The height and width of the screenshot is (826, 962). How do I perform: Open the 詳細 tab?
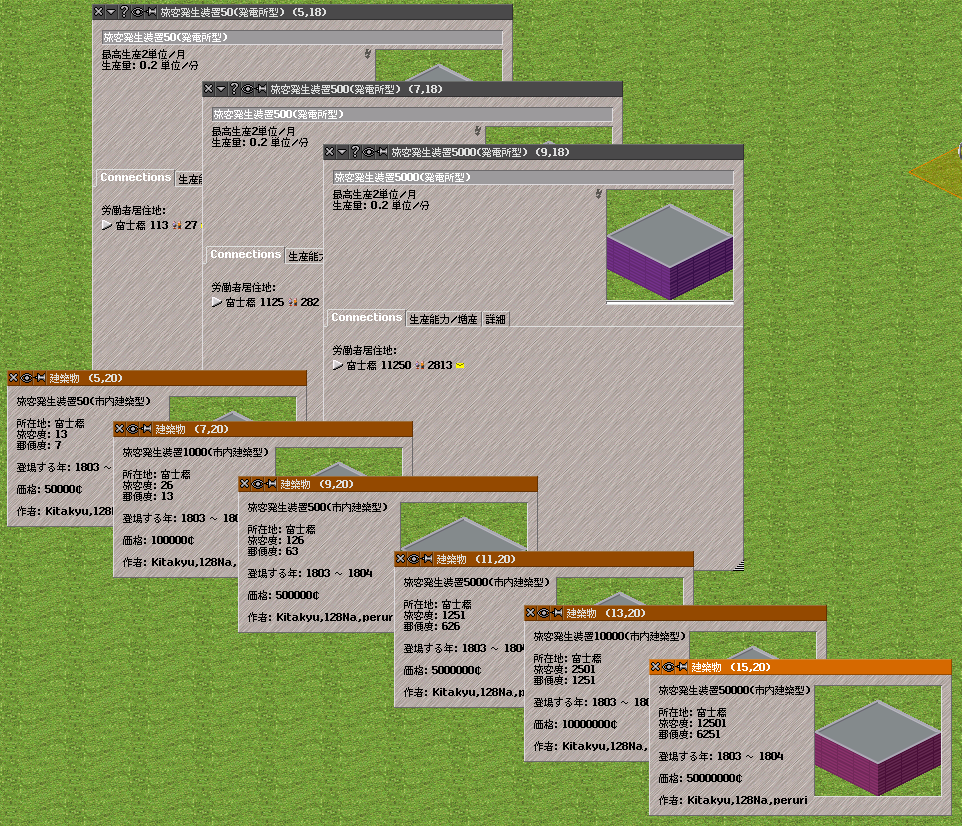pyautogui.click(x=496, y=319)
